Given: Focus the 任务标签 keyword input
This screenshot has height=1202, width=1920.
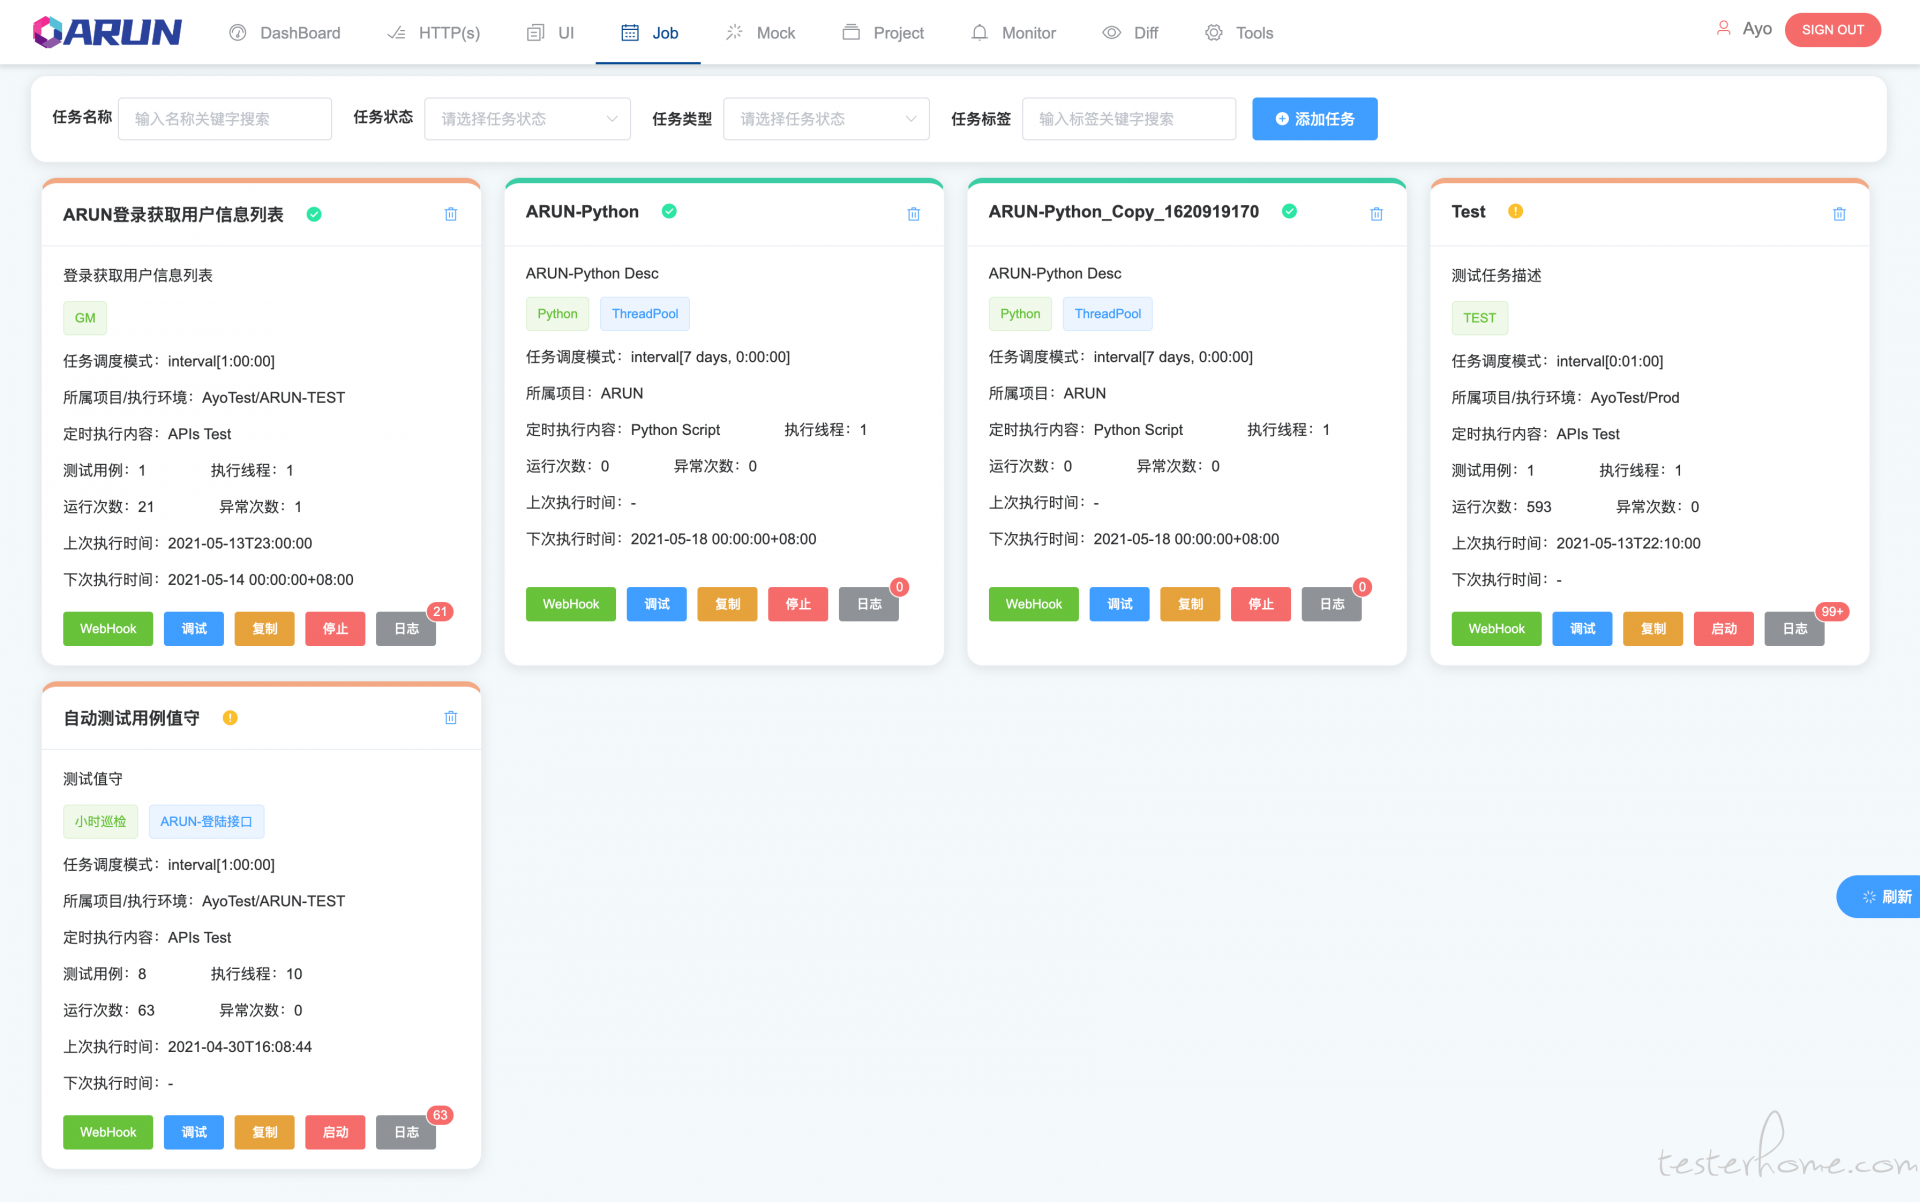Looking at the screenshot, I should pyautogui.click(x=1129, y=119).
